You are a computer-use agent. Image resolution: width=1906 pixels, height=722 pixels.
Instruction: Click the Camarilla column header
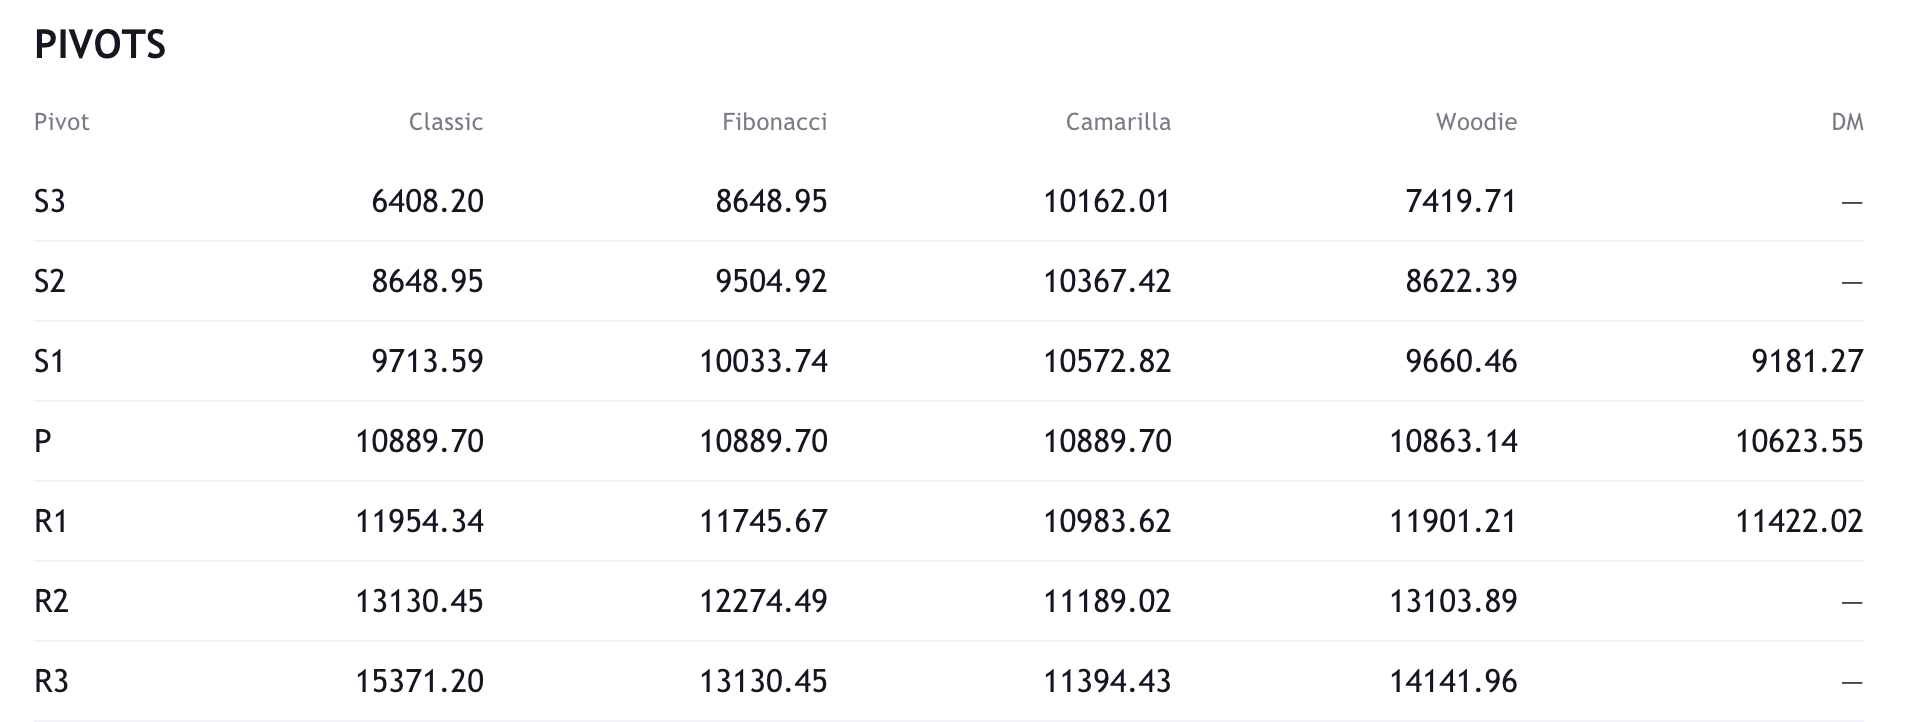[x=1117, y=122]
